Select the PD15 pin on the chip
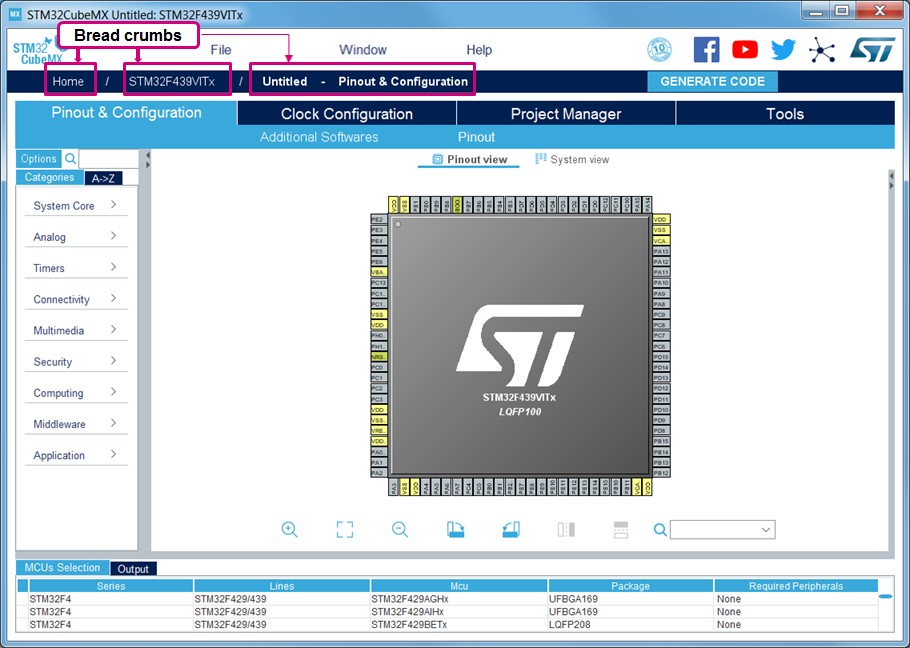910x648 pixels. point(661,357)
